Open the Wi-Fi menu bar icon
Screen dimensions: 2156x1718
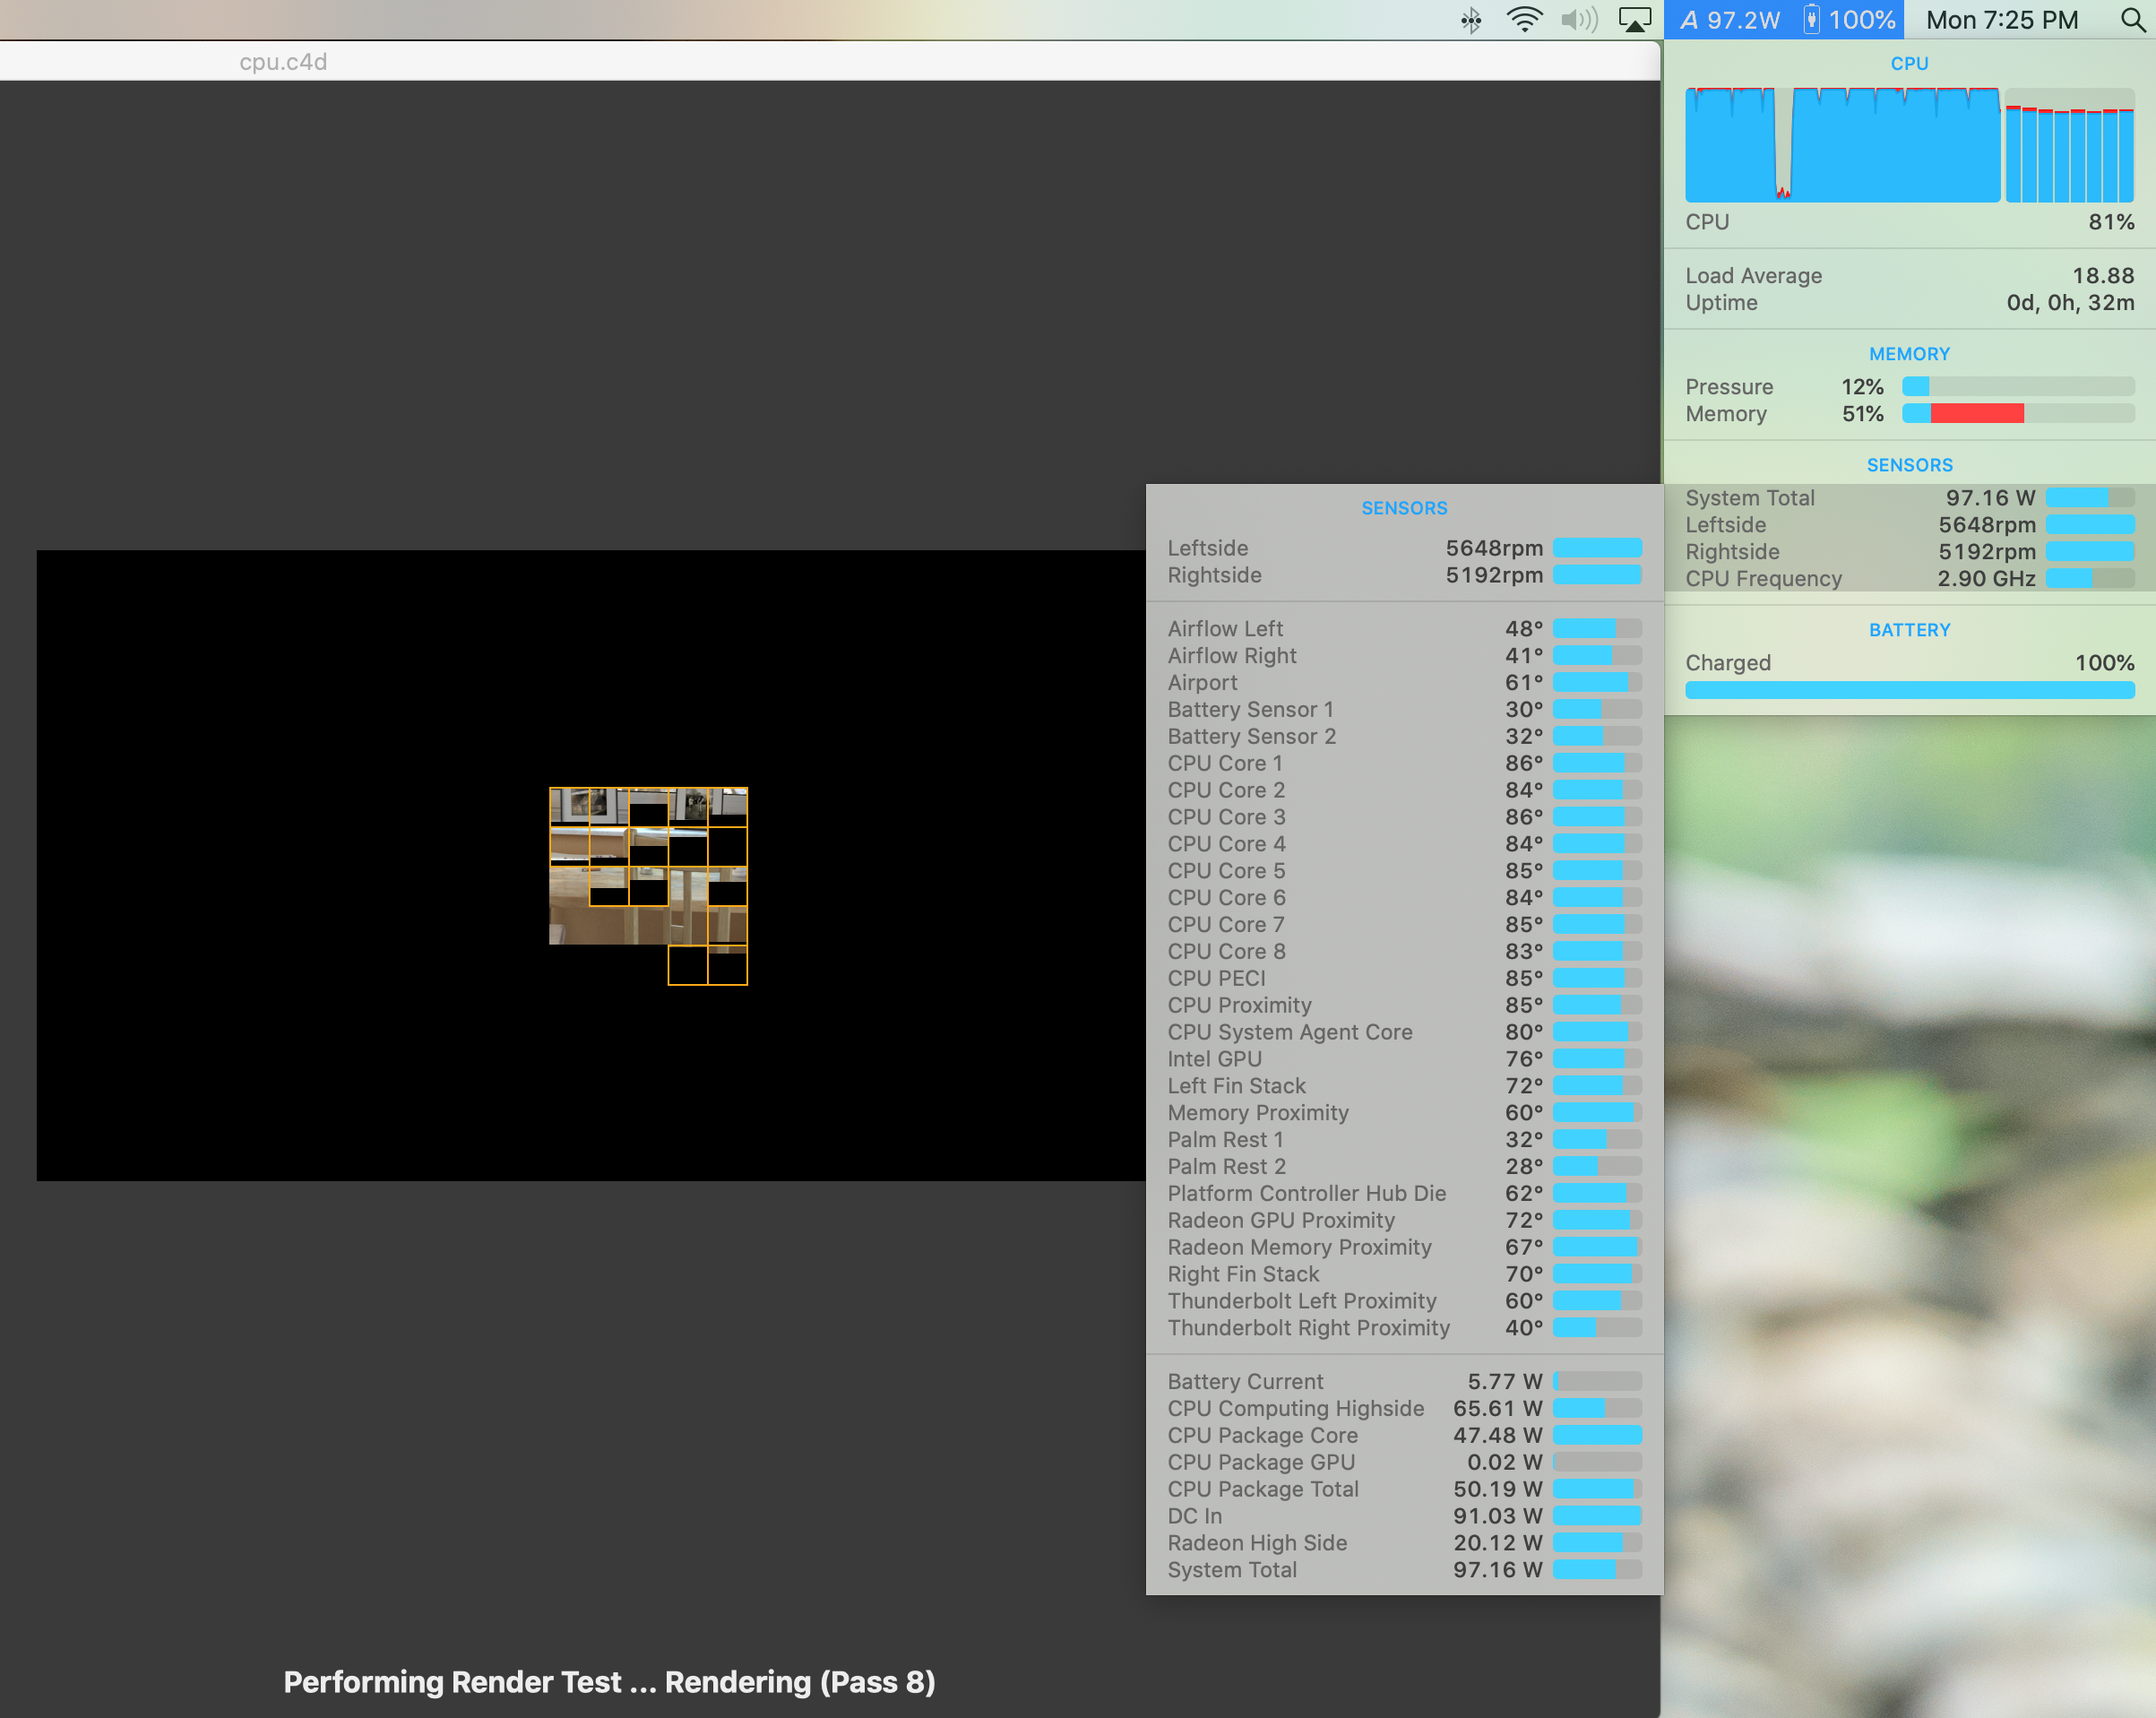[x=1524, y=20]
